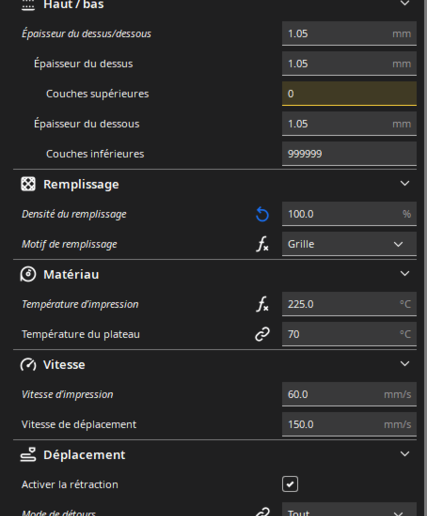Click the Mode de détours label
The image size is (427, 516).
click(59, 512)
